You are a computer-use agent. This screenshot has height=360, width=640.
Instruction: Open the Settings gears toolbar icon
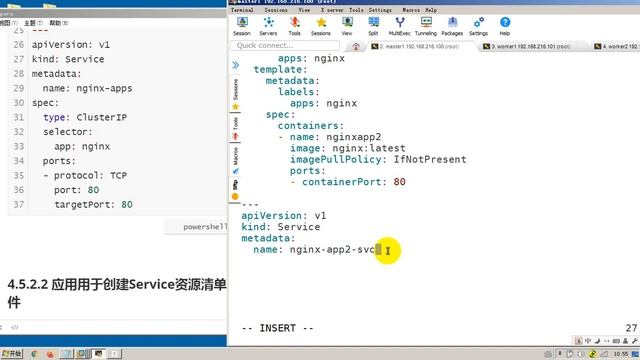(478, 26)
